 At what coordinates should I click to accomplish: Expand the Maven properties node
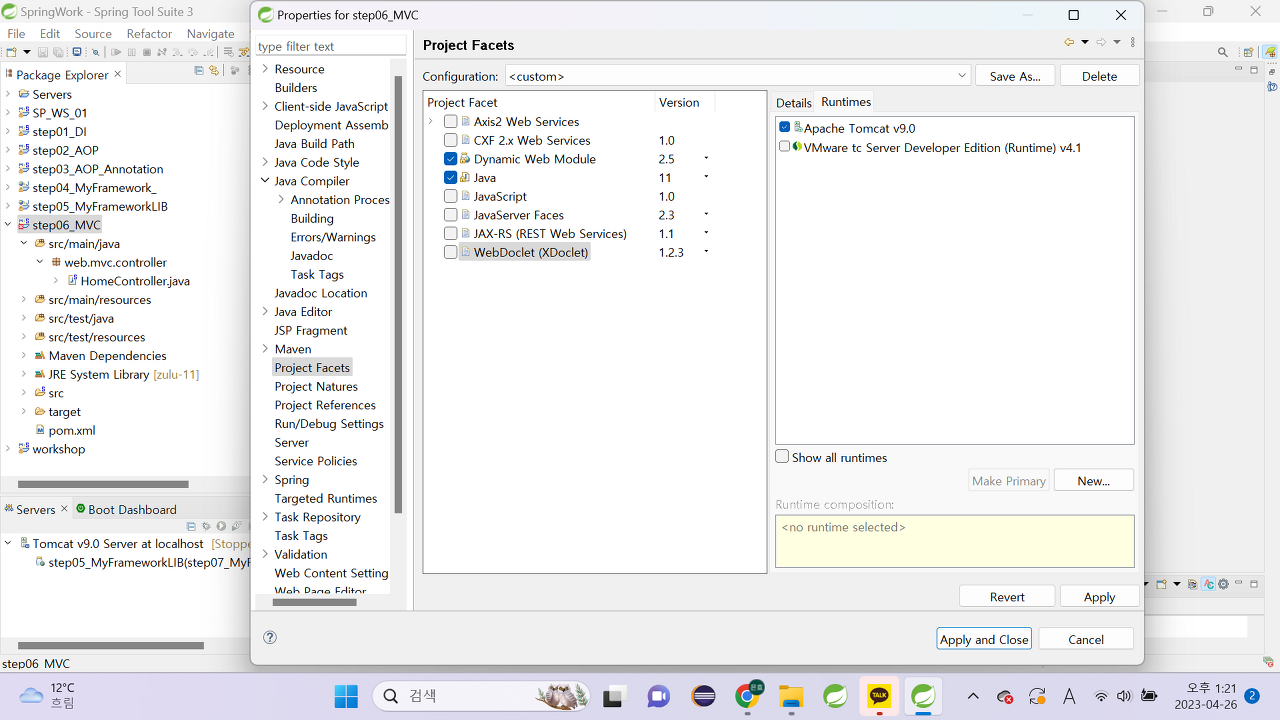click(x=265, y=349)
